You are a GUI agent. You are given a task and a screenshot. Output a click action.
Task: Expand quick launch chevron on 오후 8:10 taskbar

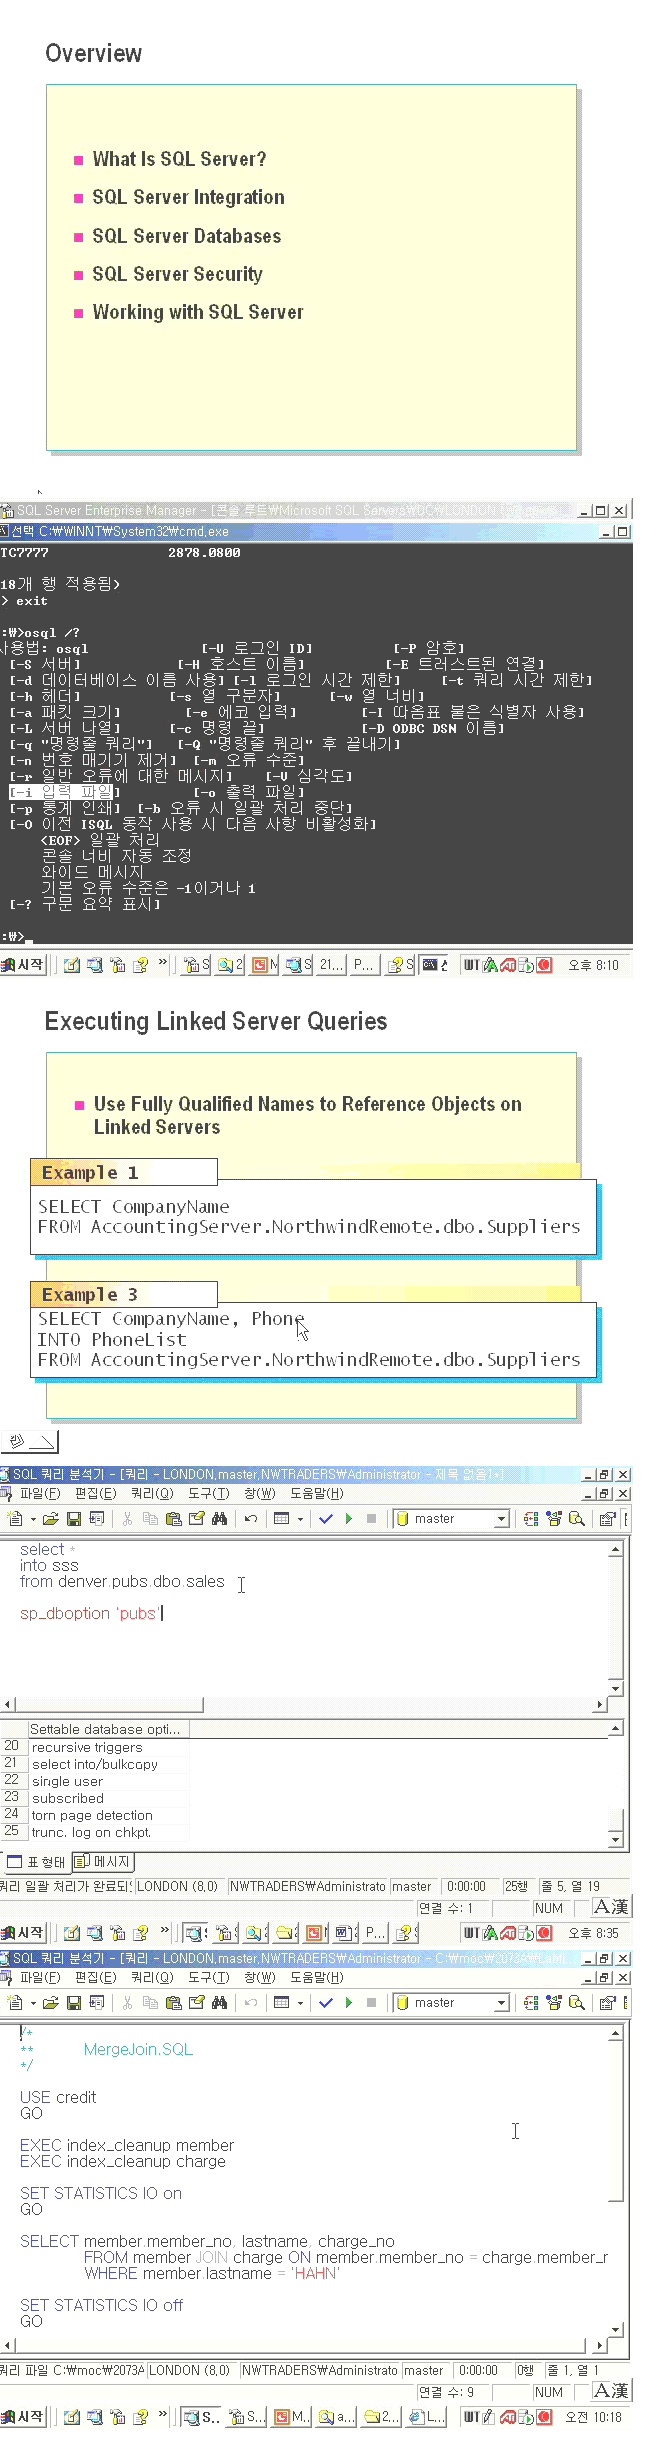[163, 963]
